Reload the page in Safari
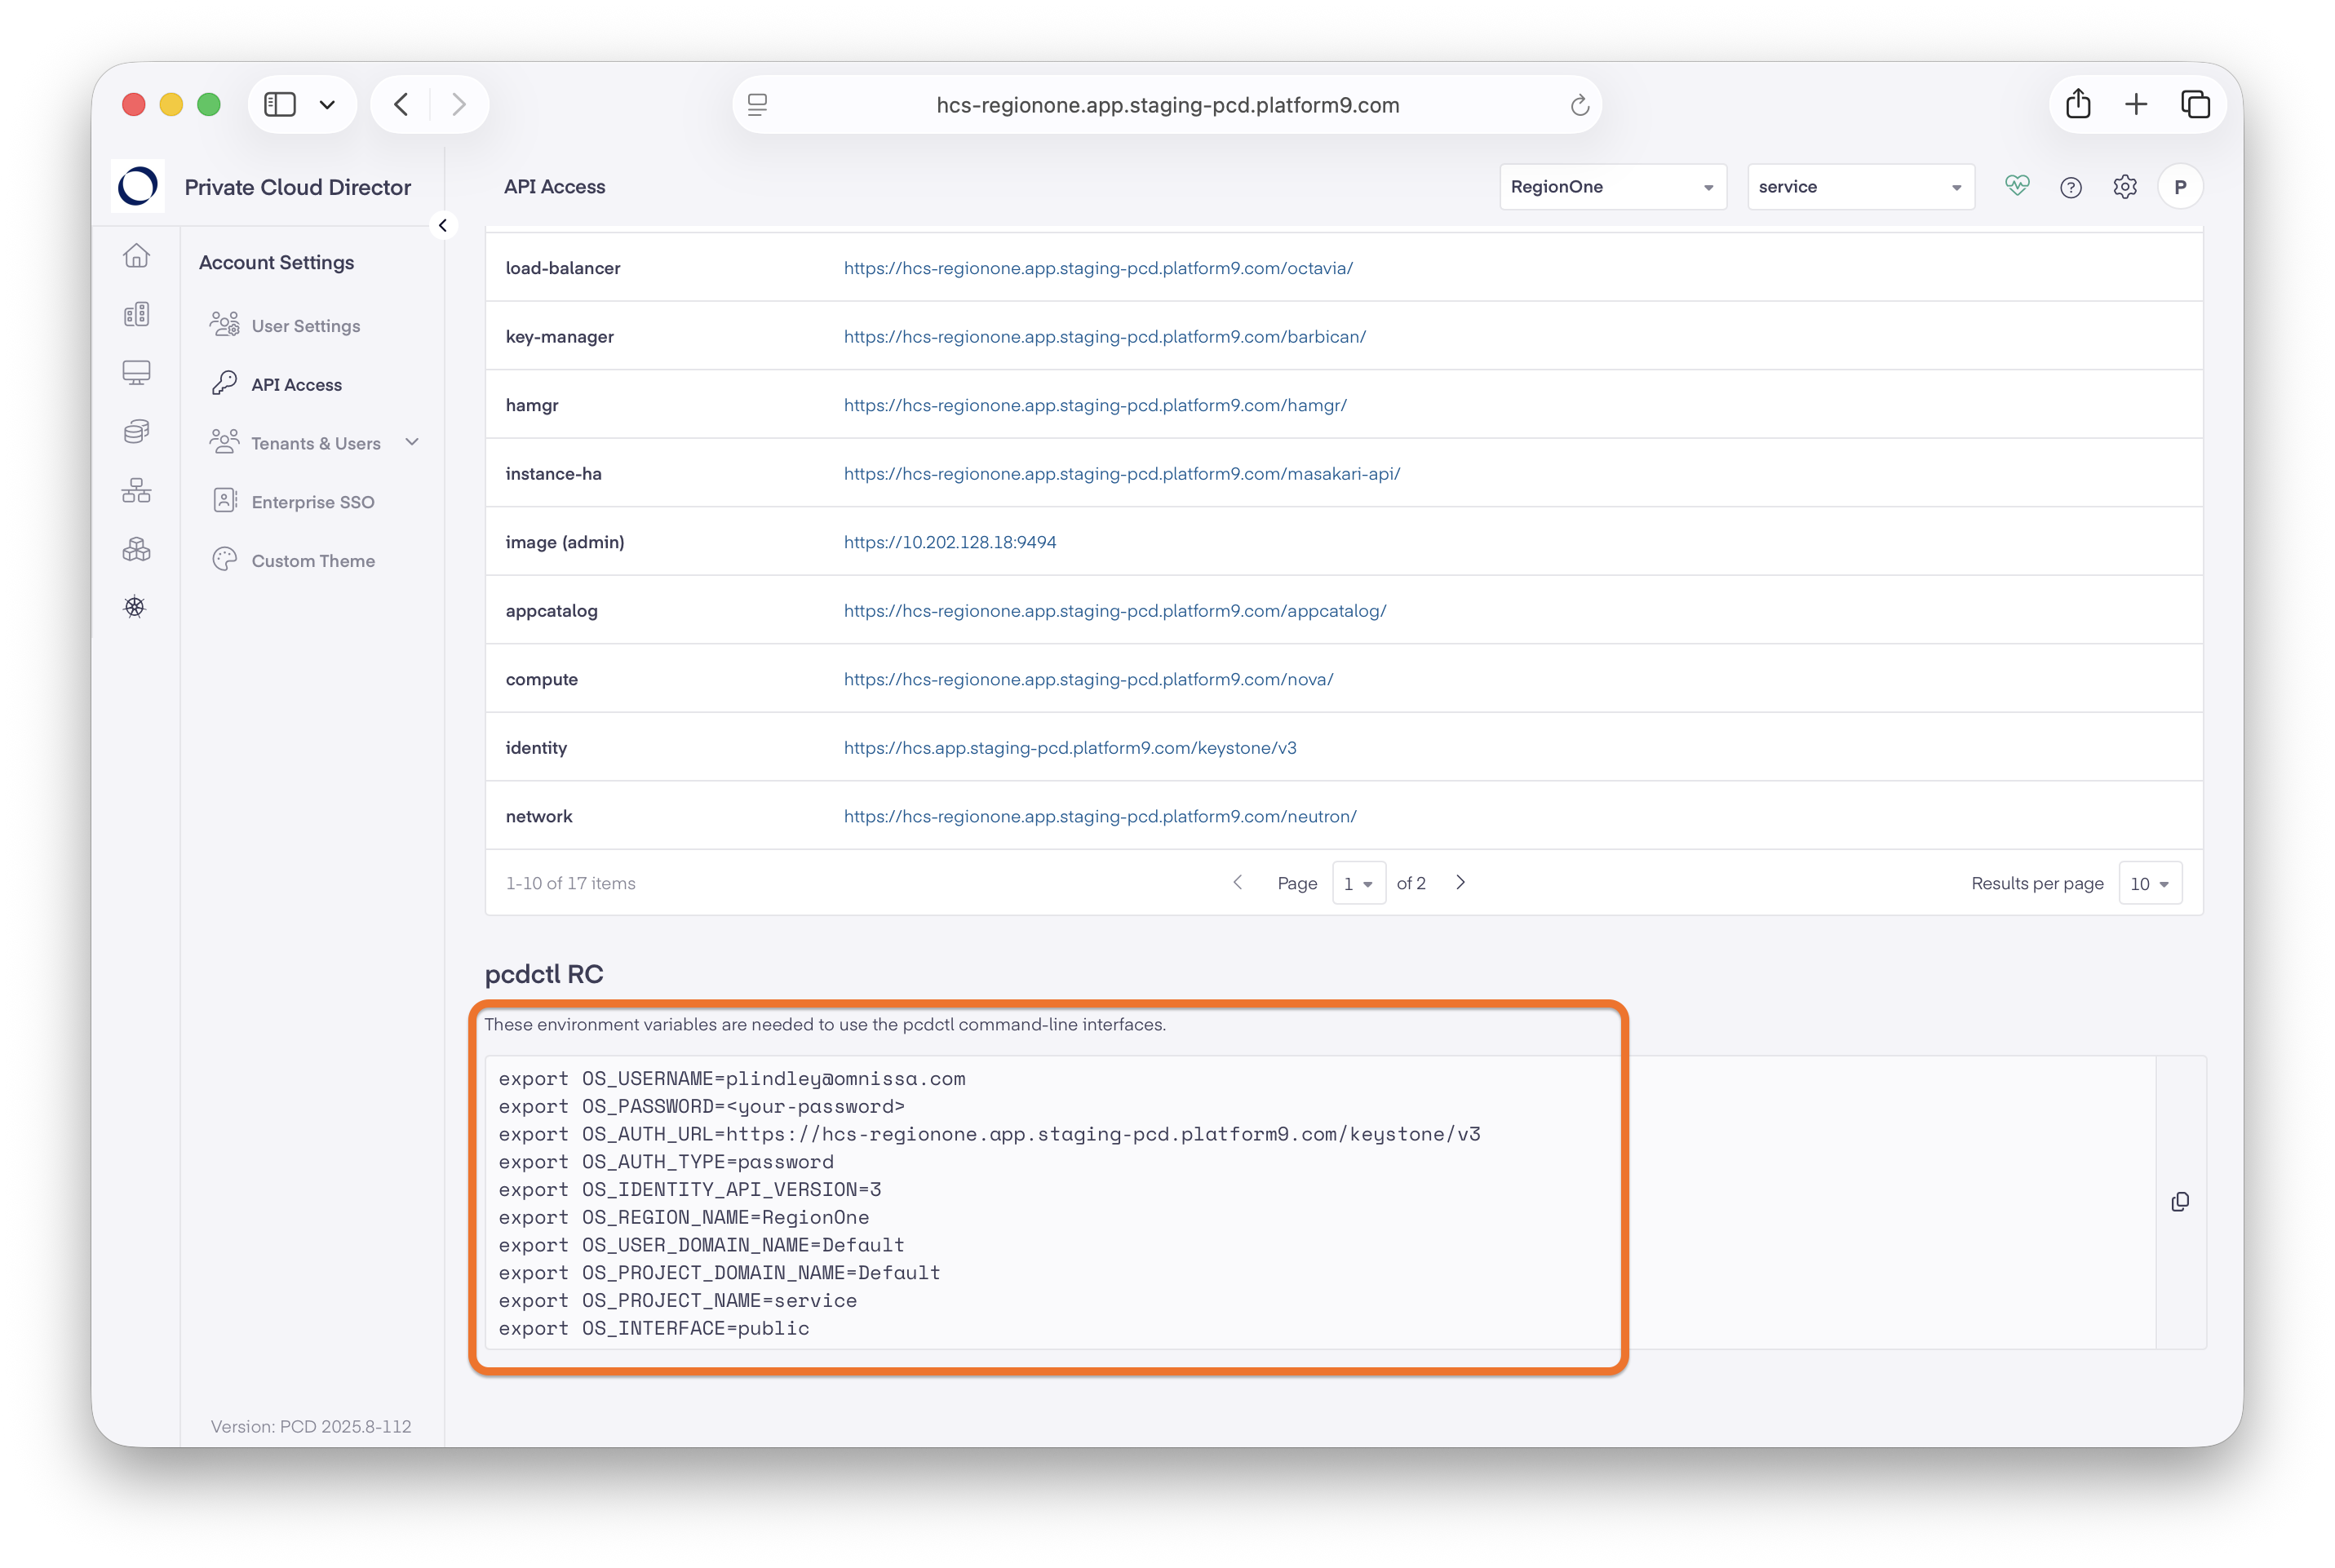 pos(1579,105)
